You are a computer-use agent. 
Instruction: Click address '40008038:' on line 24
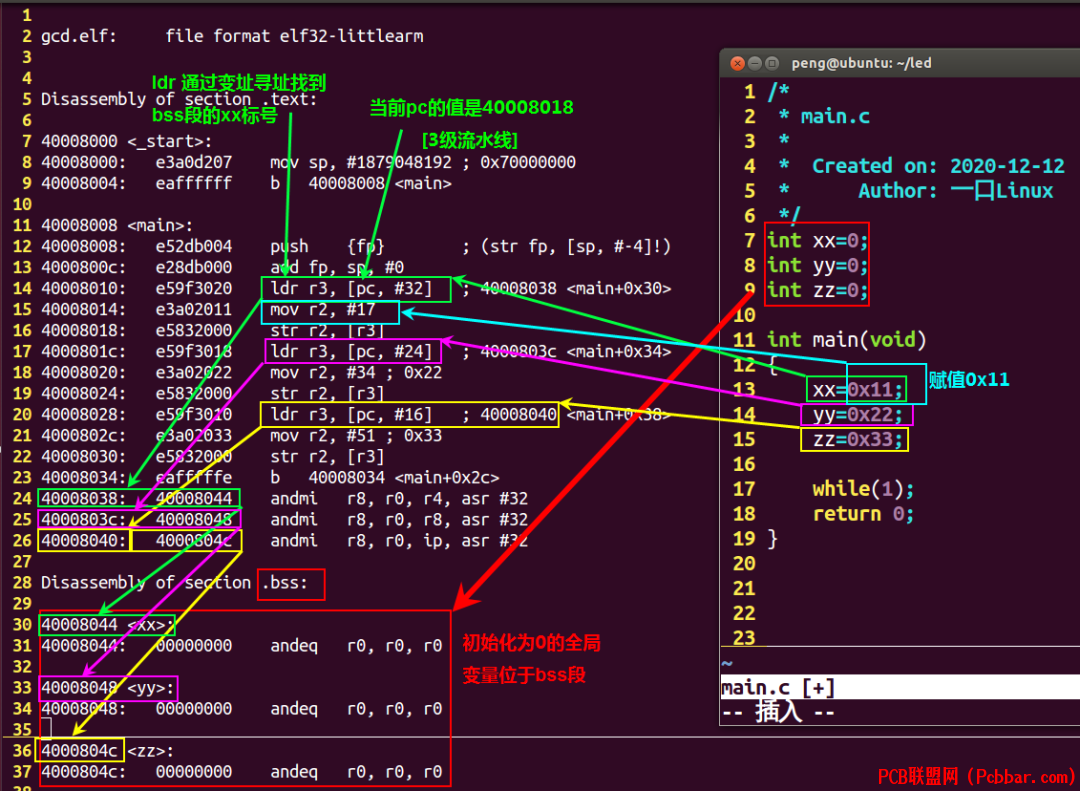[x=84, y=499]
